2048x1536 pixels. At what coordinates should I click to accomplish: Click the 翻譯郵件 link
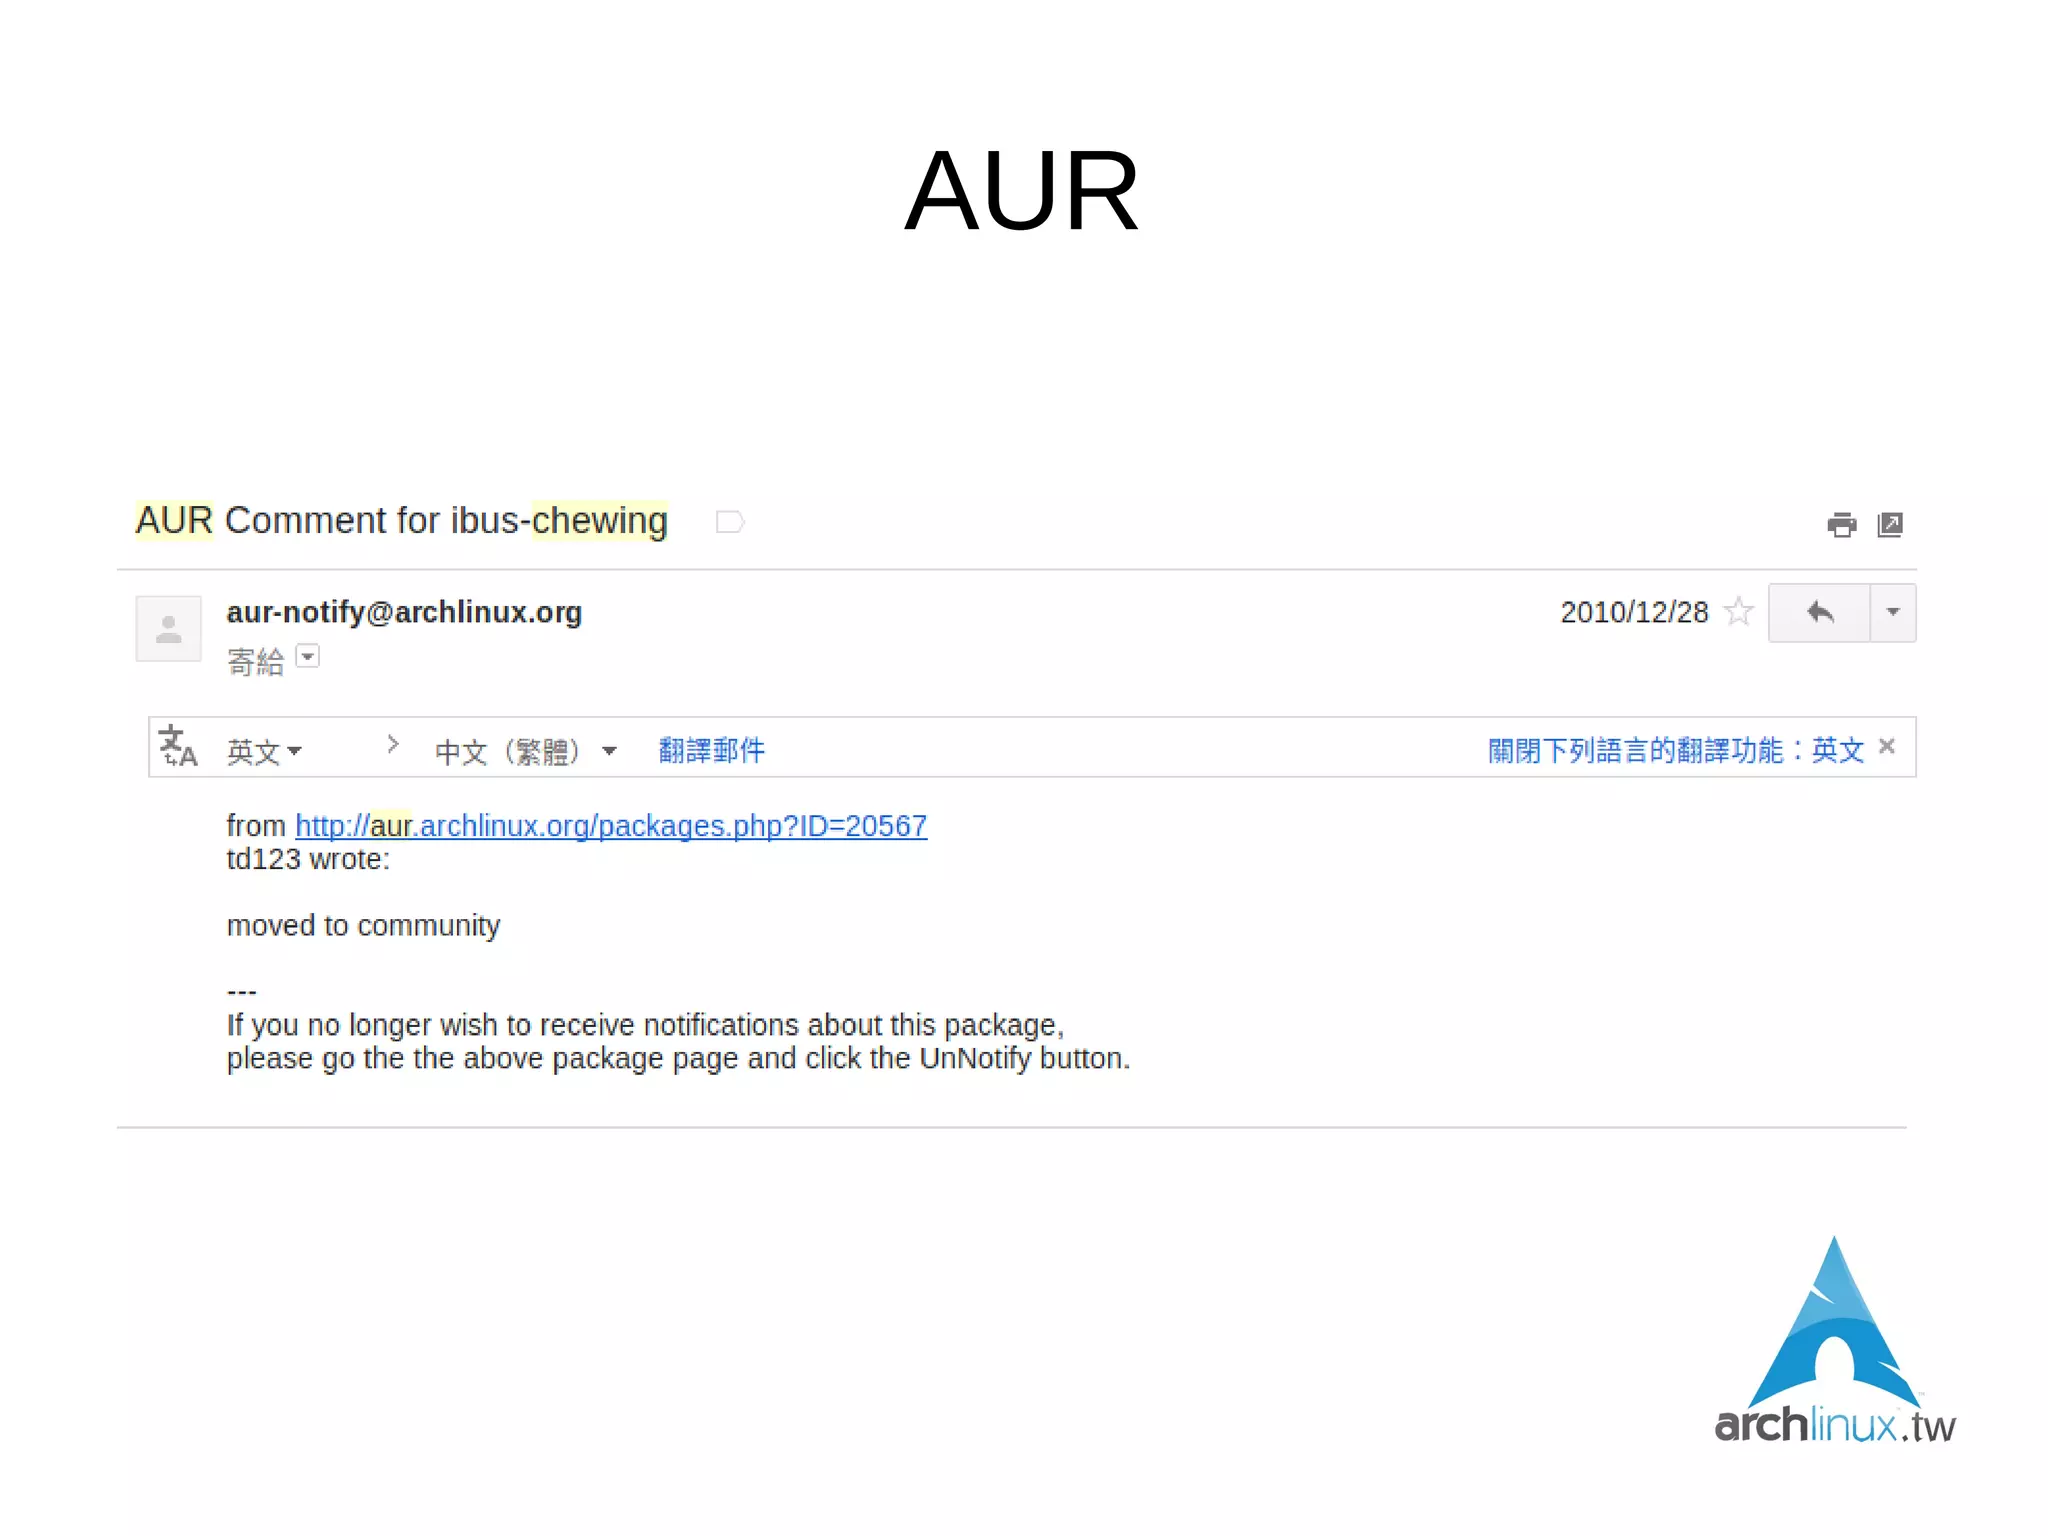(x=711, y=750)
